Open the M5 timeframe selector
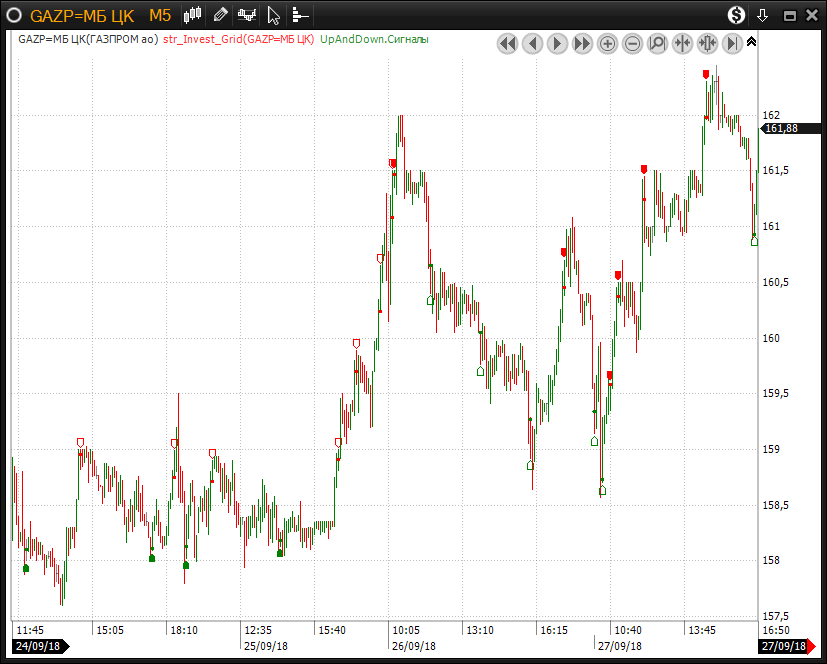The width and height of the screenshot is (827, 664). point(160,15)
